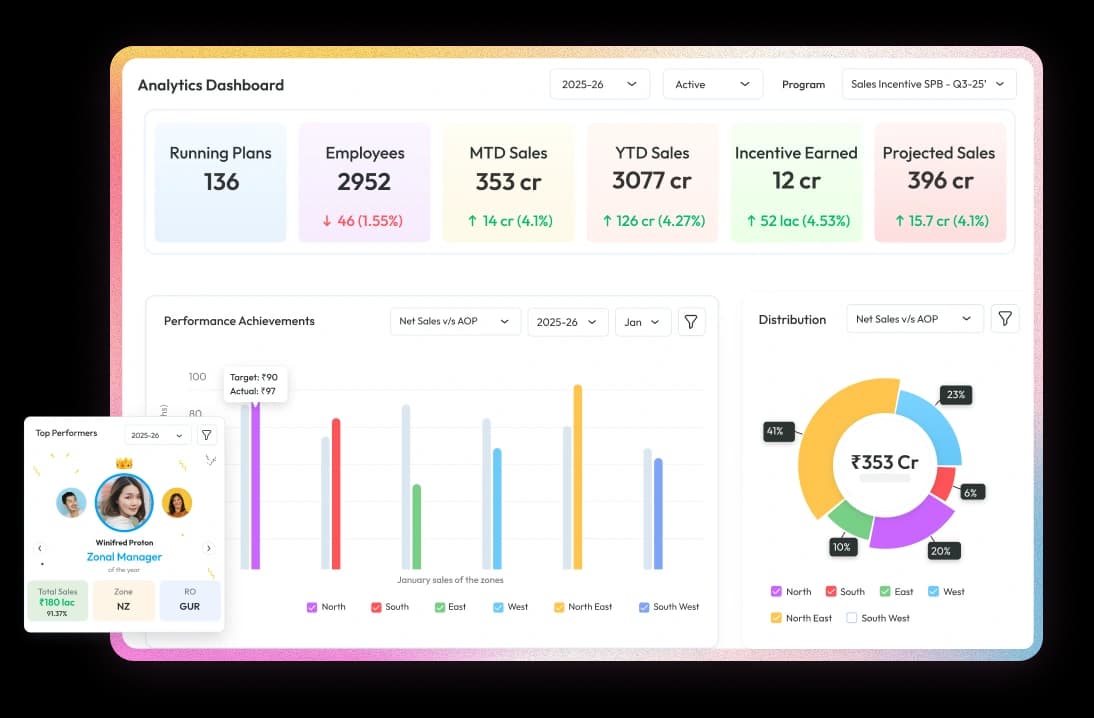Toggle North East checkbox in Distribution legend

pyautogui.click(x=776, y=618)
